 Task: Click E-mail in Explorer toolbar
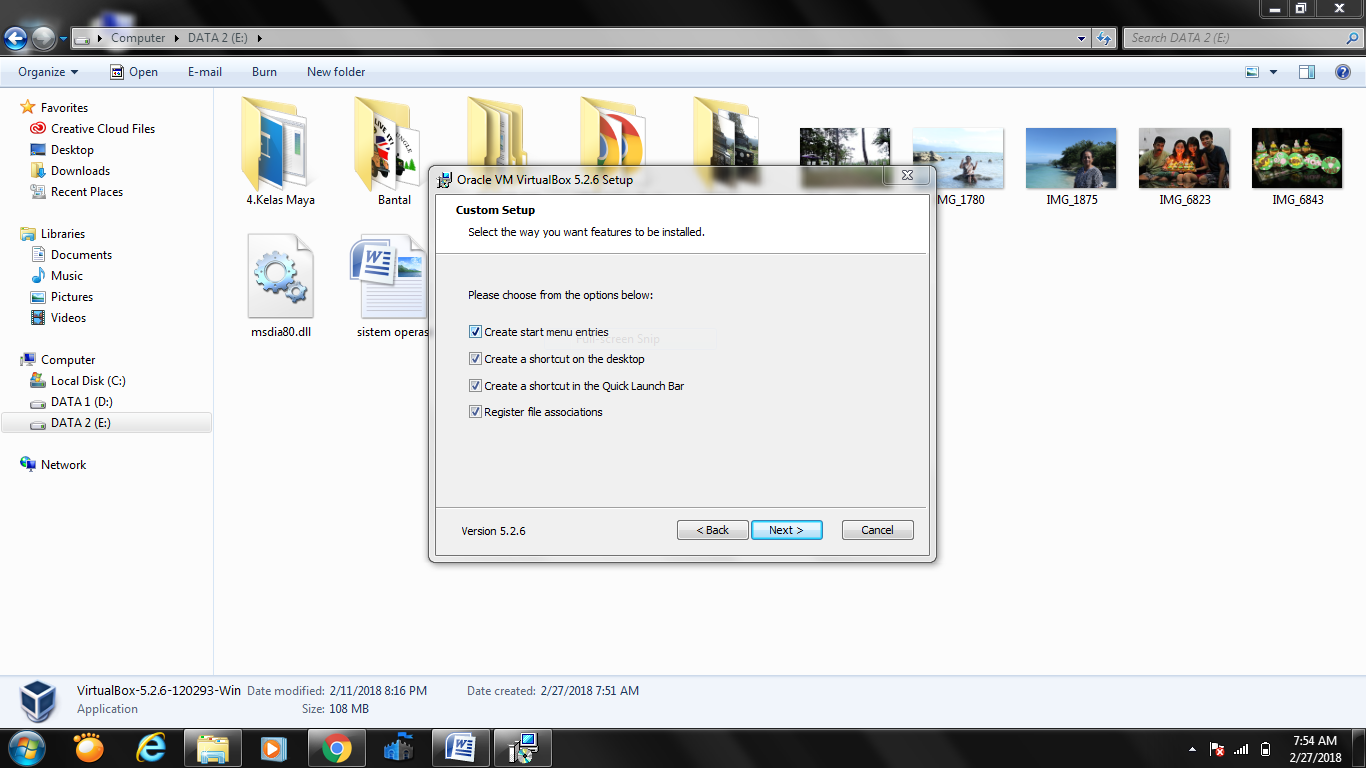pos(205,72)
